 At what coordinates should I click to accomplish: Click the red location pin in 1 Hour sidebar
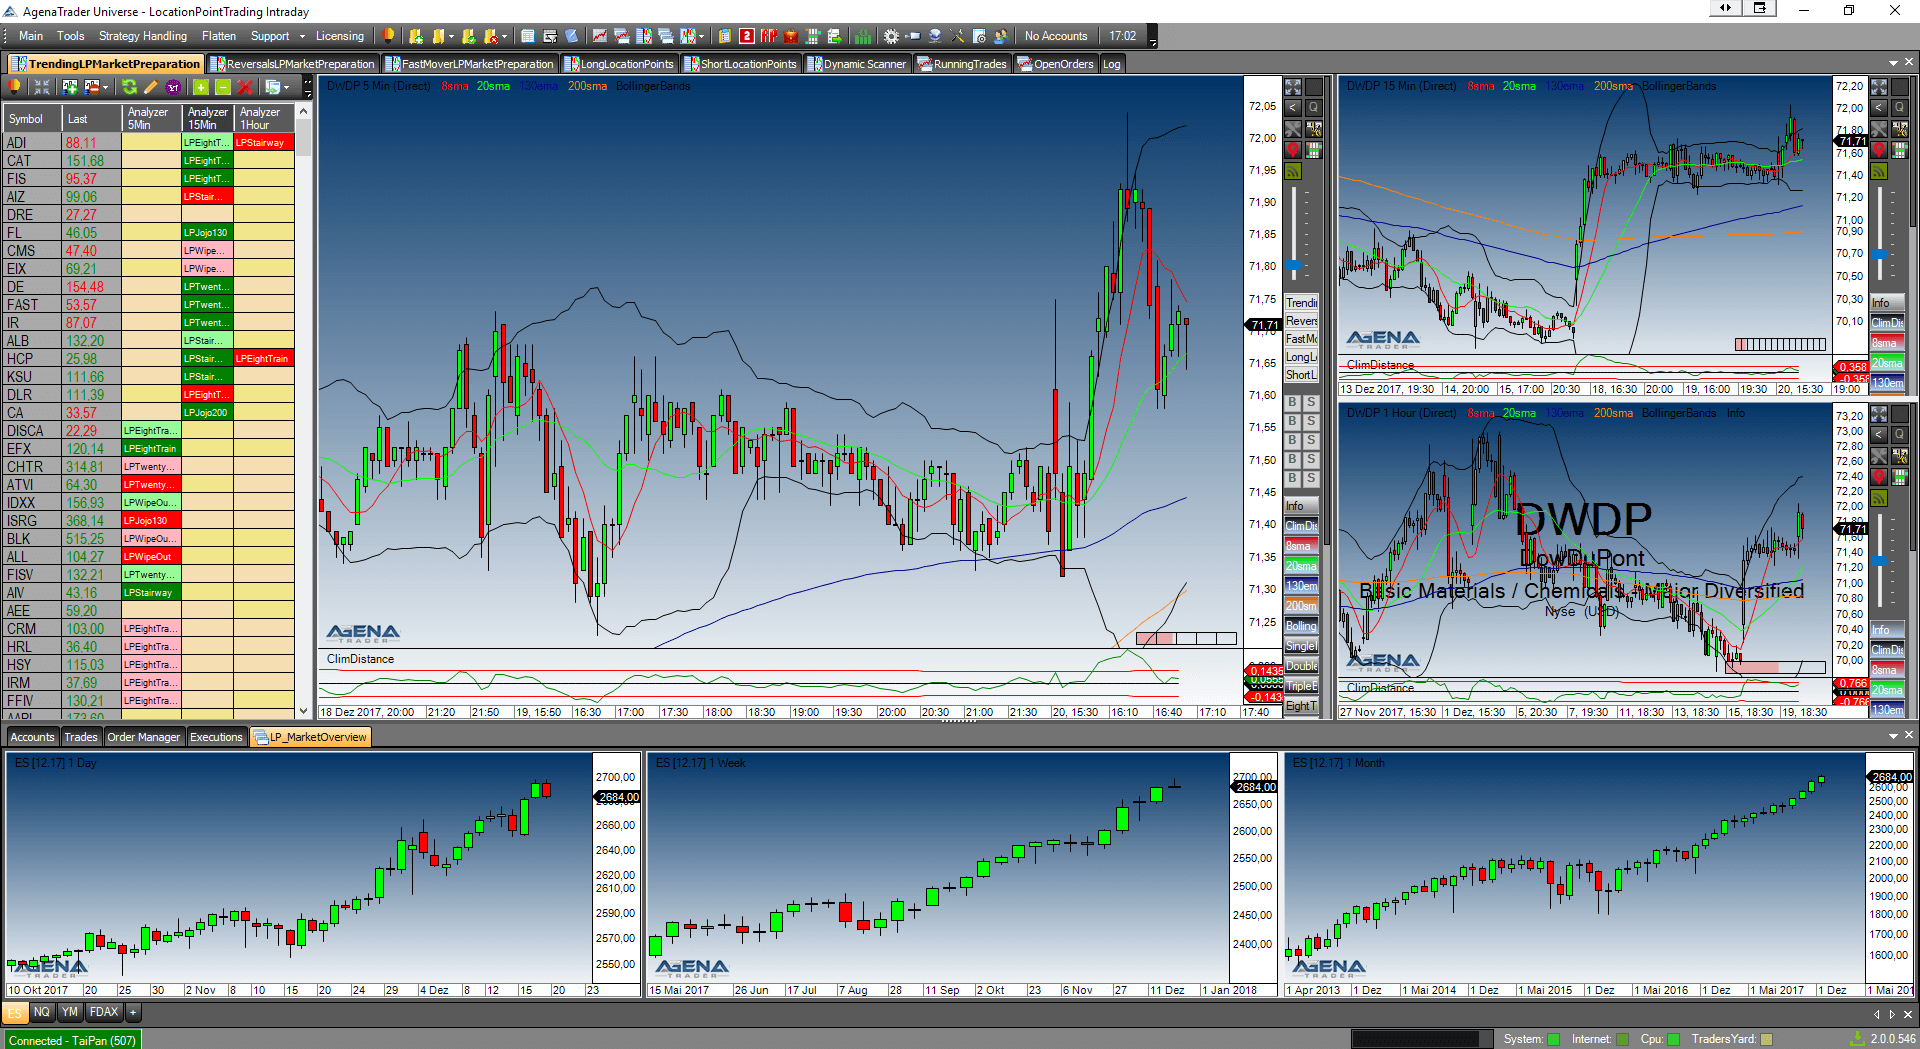(1879, 477)
